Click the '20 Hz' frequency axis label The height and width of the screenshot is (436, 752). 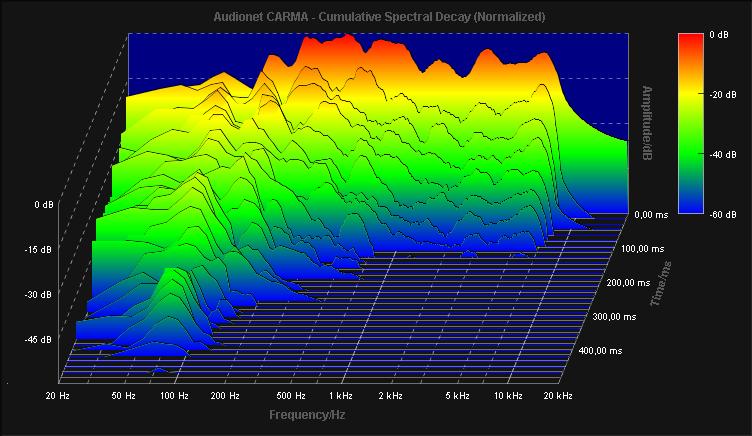click(58, 396)
